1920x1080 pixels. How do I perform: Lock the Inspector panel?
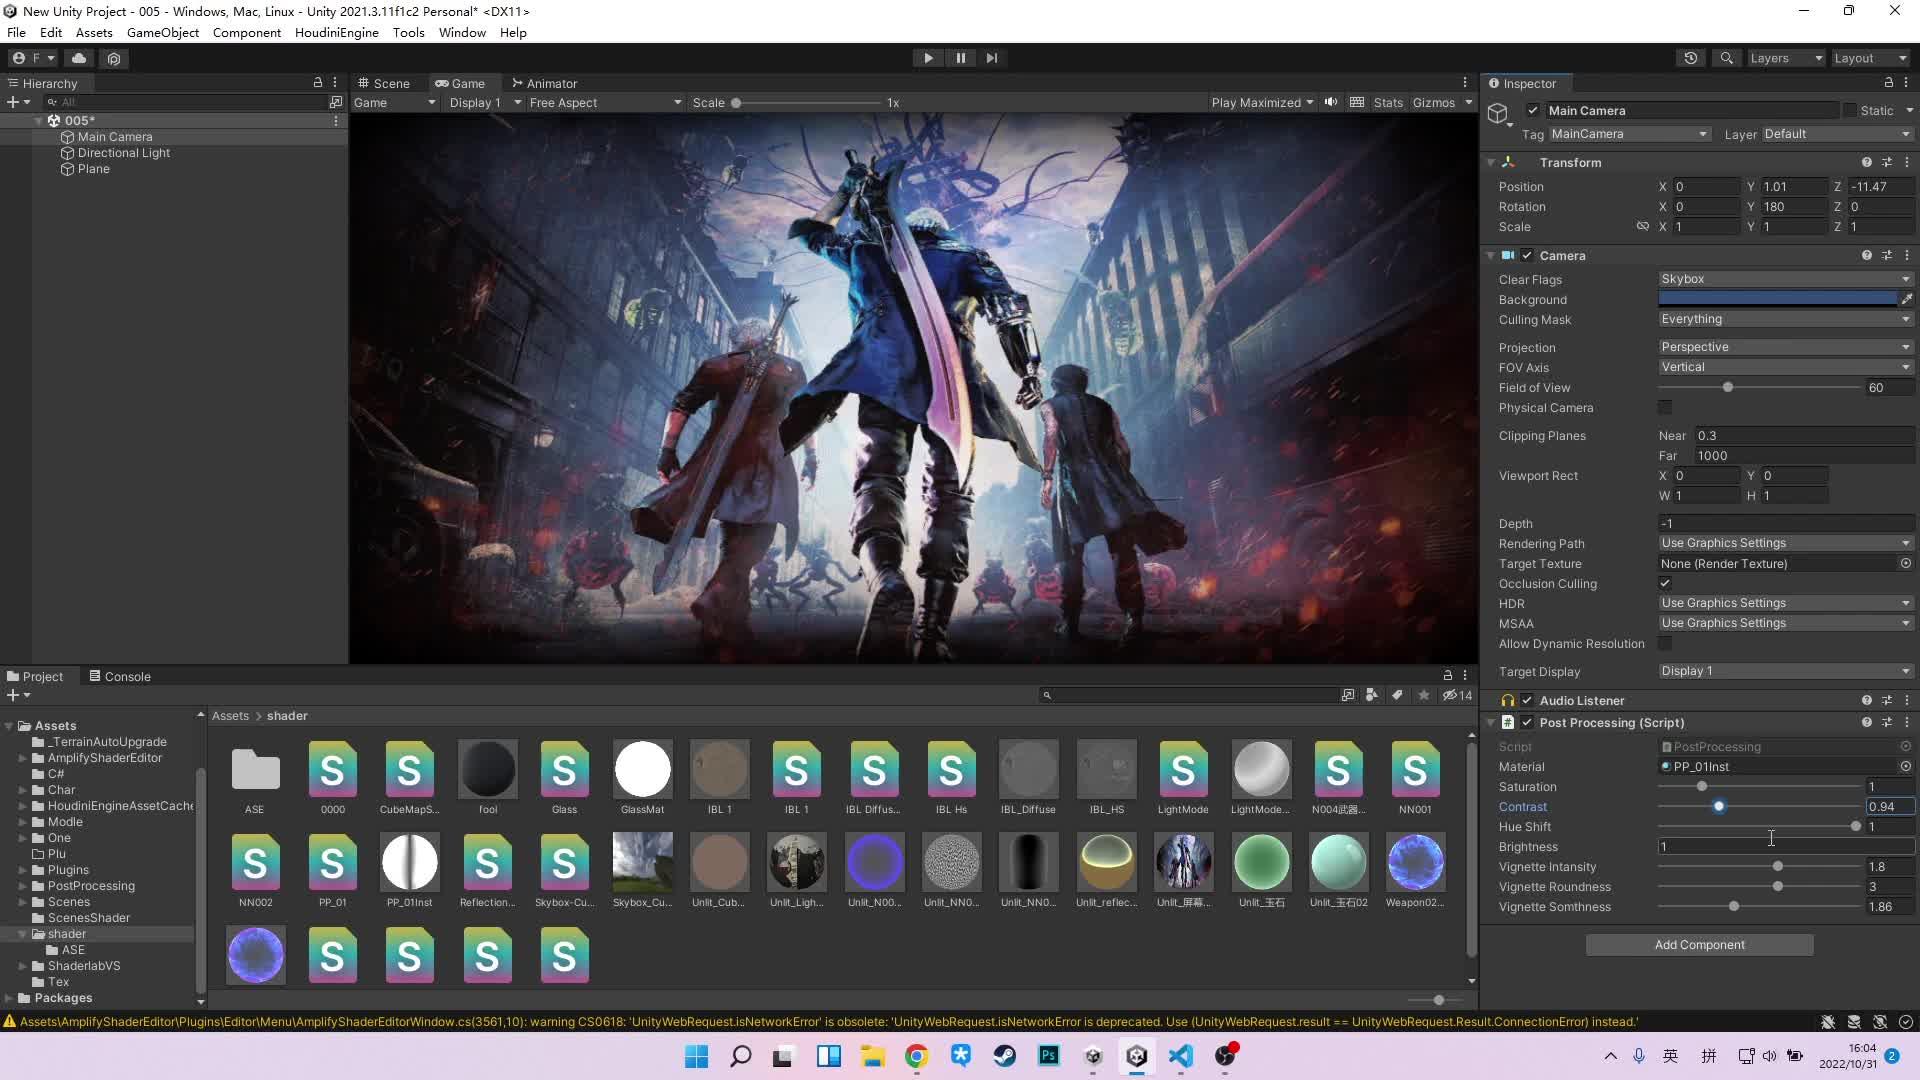tap(1888, 83)
